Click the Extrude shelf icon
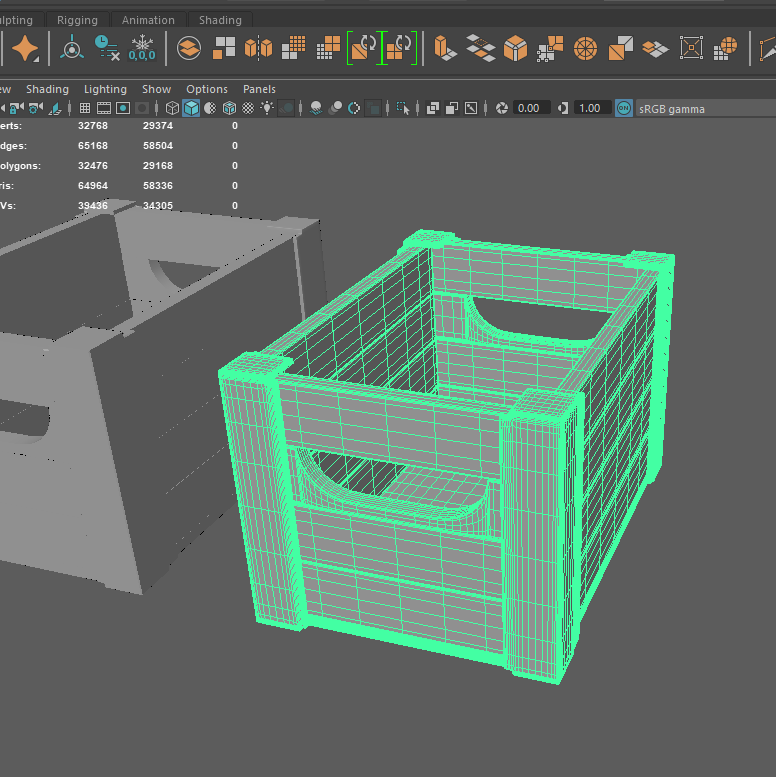This screenshot has width=776, height=777. [446, 47]
